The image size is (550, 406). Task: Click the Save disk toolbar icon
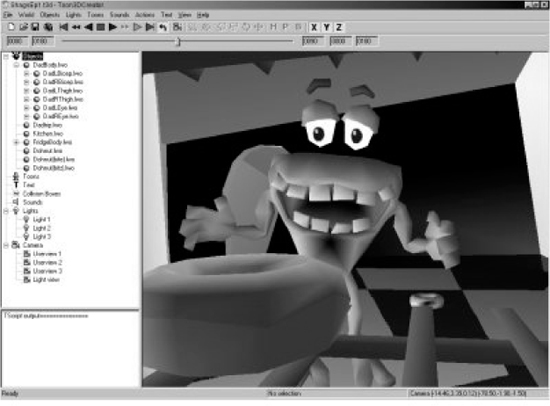35,27
